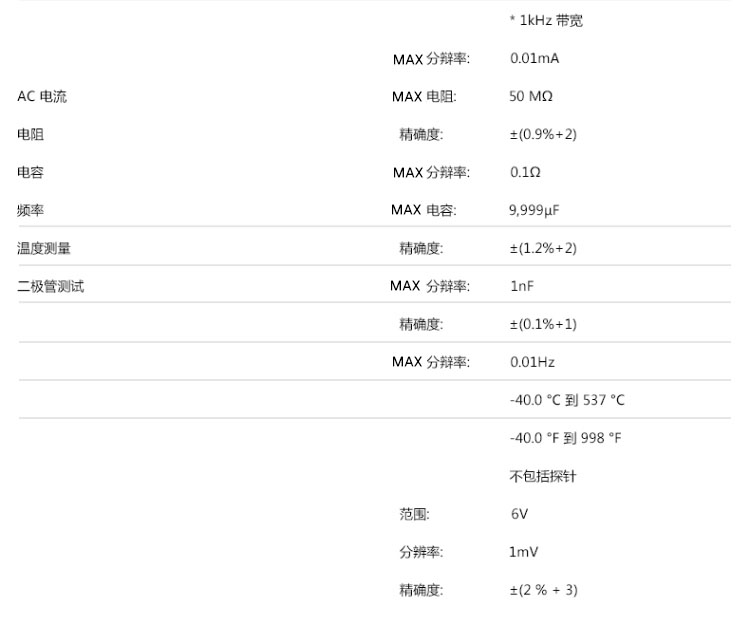Click the MAX 电阻 label
This screenshot has height=619, width=750.
[423, 97]
